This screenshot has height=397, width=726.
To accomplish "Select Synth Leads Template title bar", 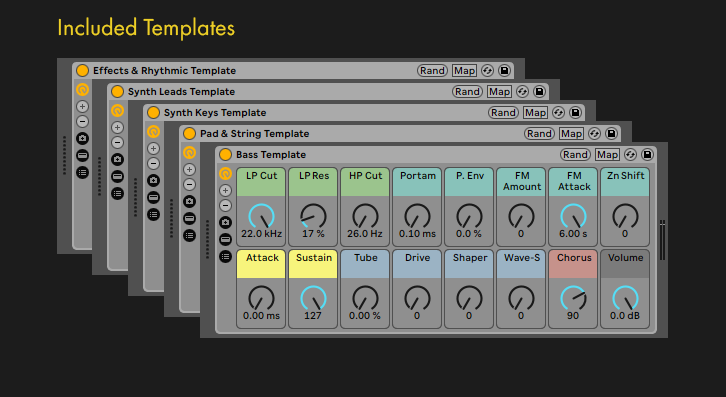I will pyautogui.click(x=328, y=92).
